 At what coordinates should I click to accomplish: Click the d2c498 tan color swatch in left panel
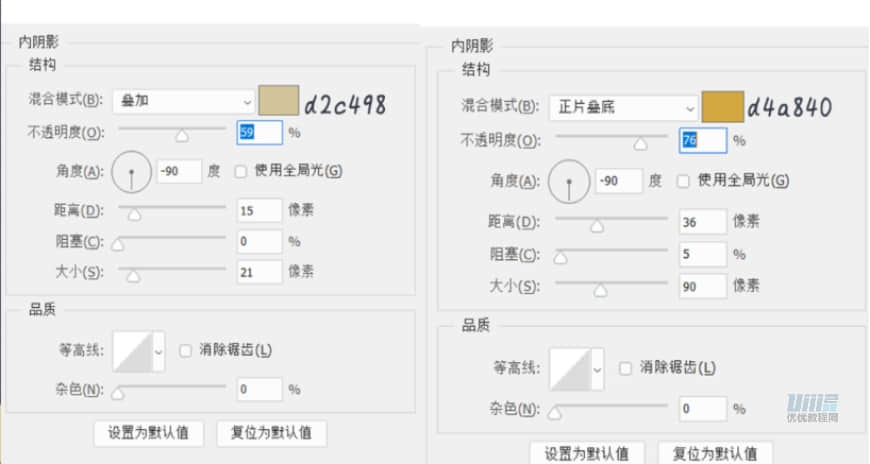[279, 100]
